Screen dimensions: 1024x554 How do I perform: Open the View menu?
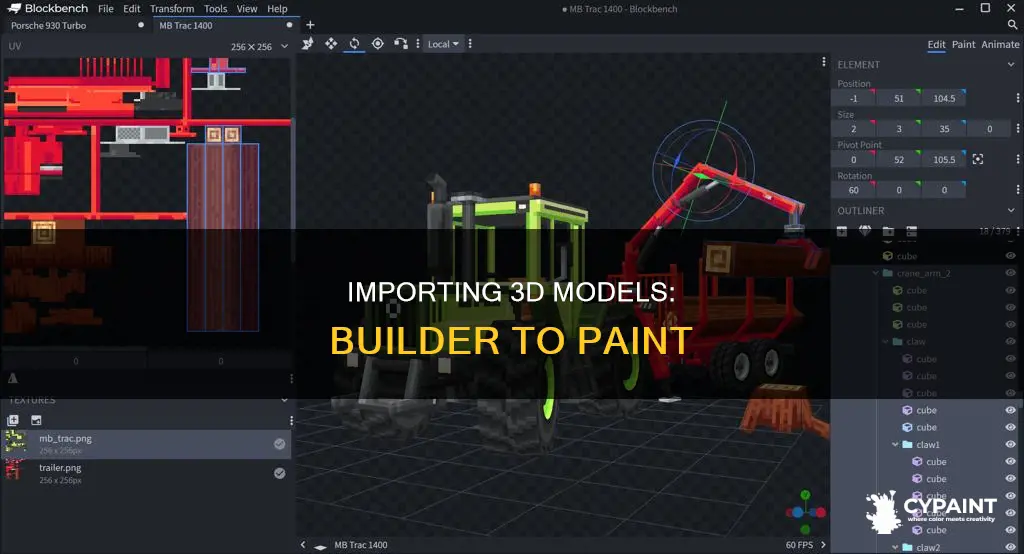tap(246, 8)
